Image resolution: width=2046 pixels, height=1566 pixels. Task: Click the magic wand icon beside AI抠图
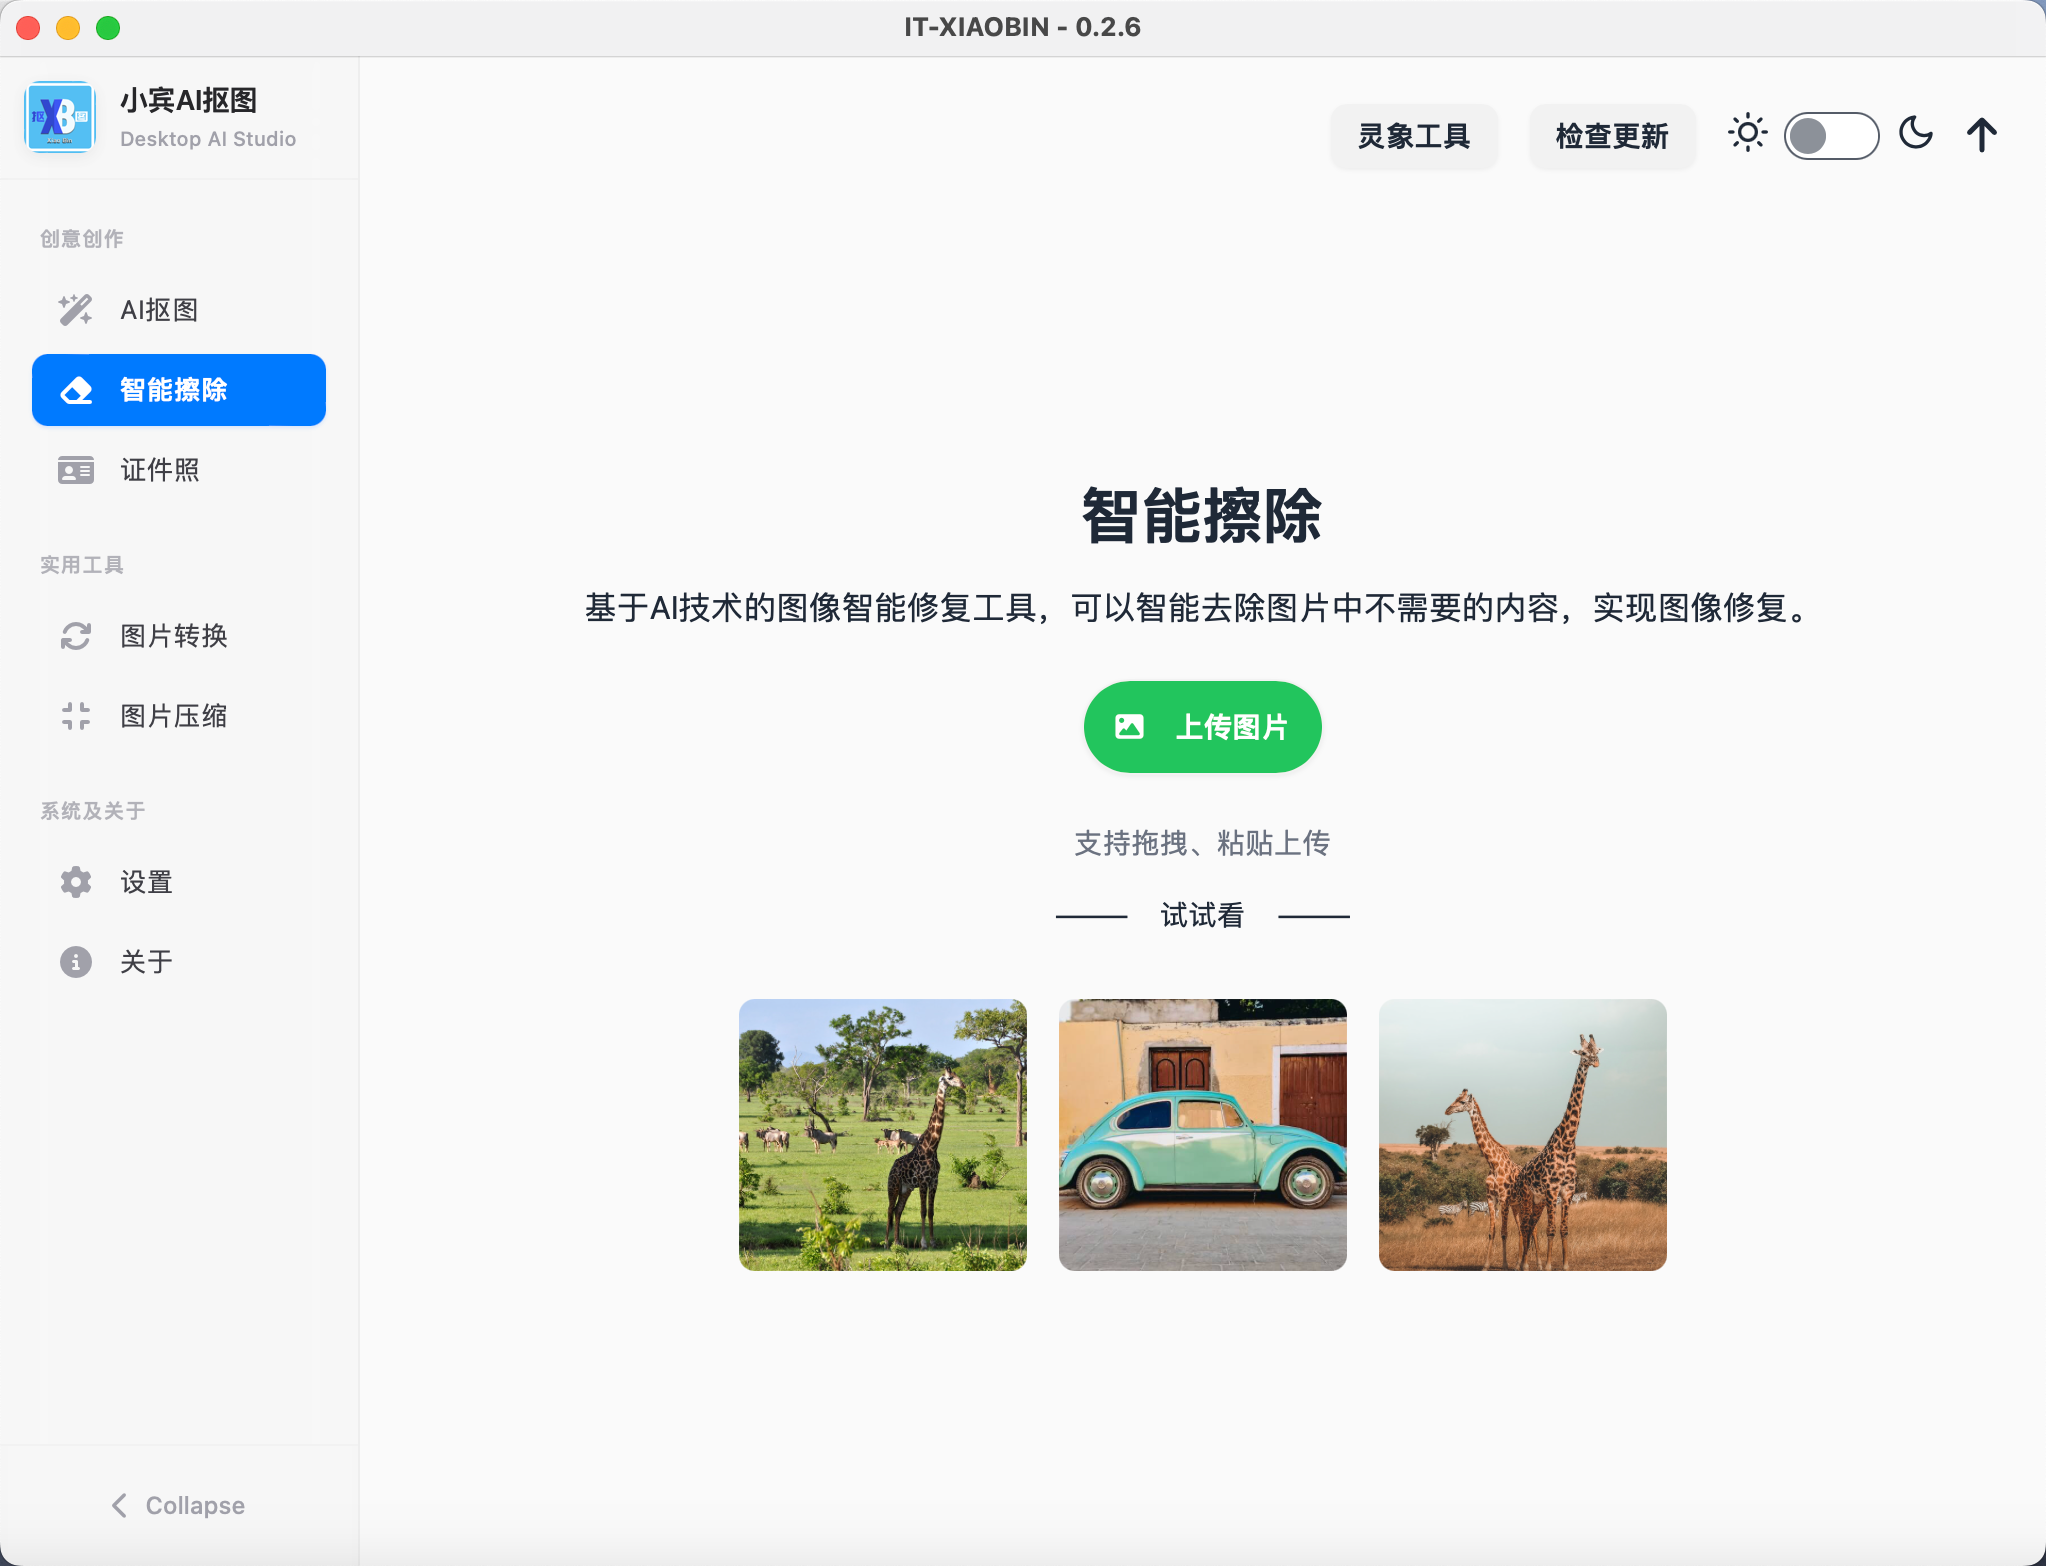76,310
